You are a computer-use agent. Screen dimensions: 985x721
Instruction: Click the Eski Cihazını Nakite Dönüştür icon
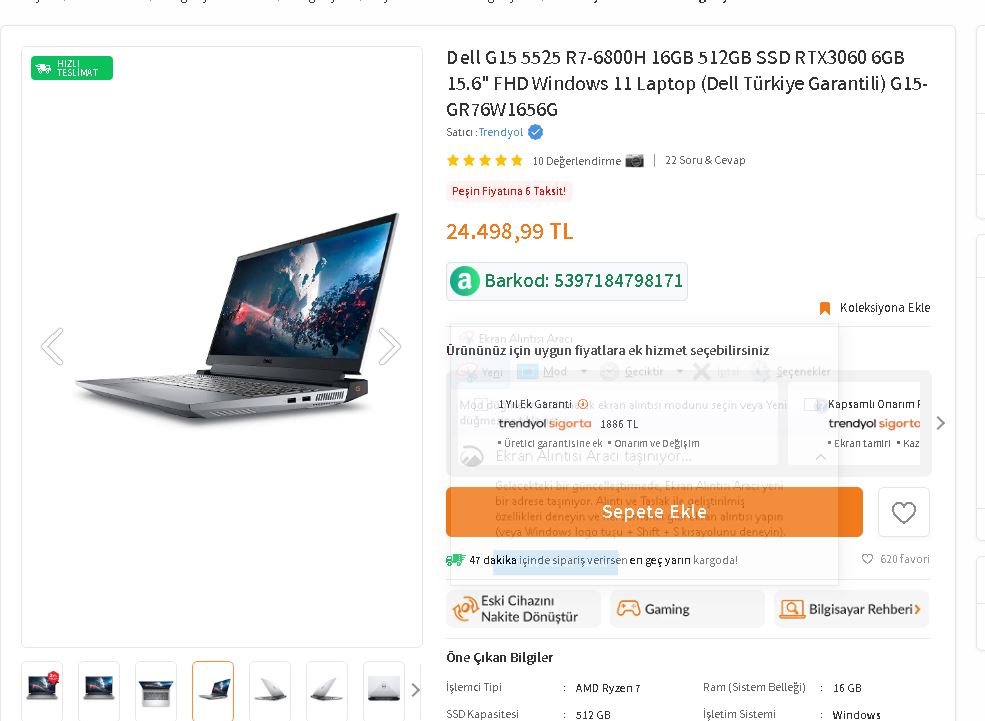465,609
